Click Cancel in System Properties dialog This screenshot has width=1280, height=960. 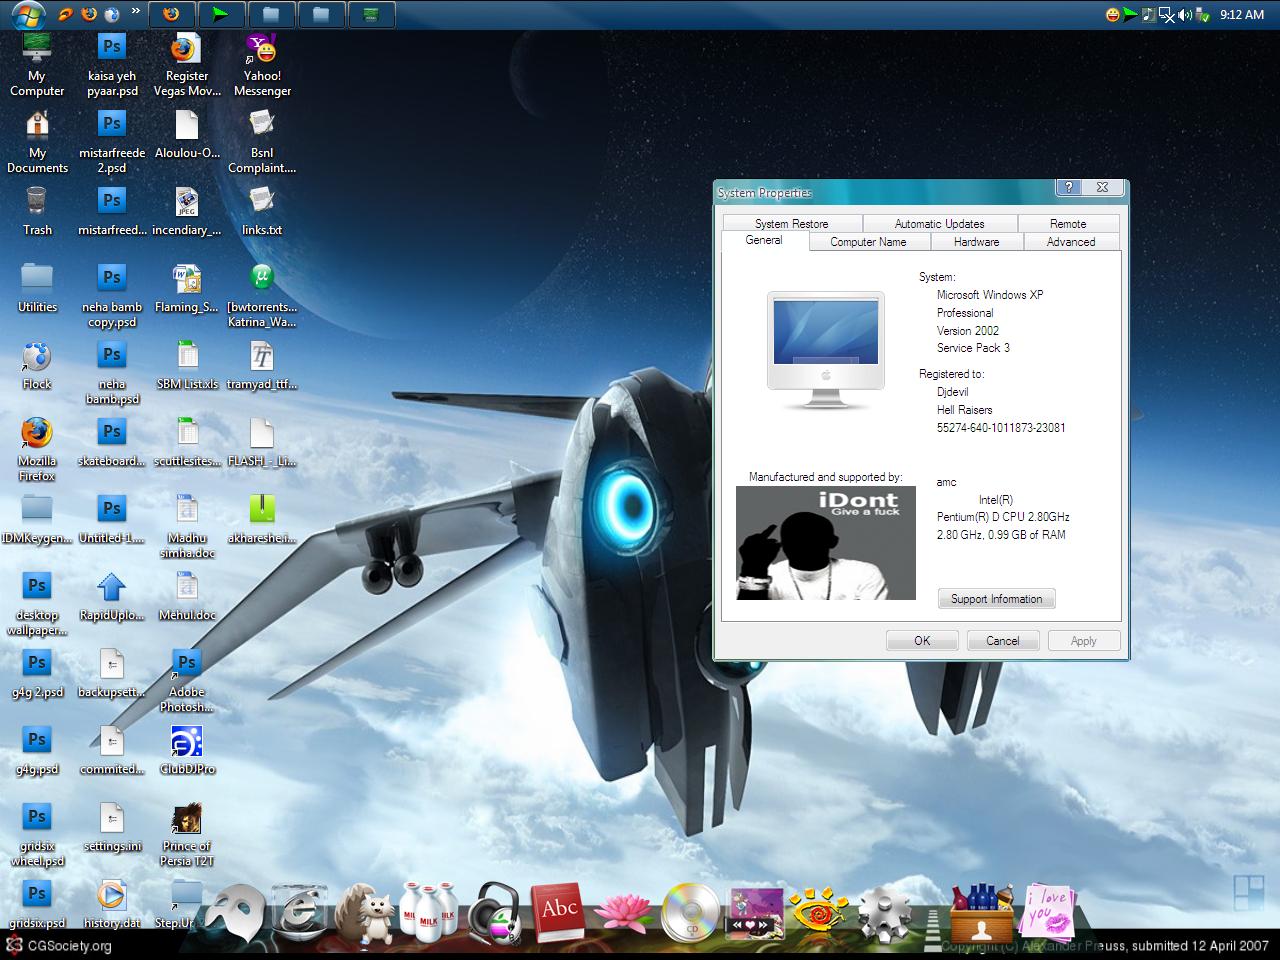(1002, 641)
